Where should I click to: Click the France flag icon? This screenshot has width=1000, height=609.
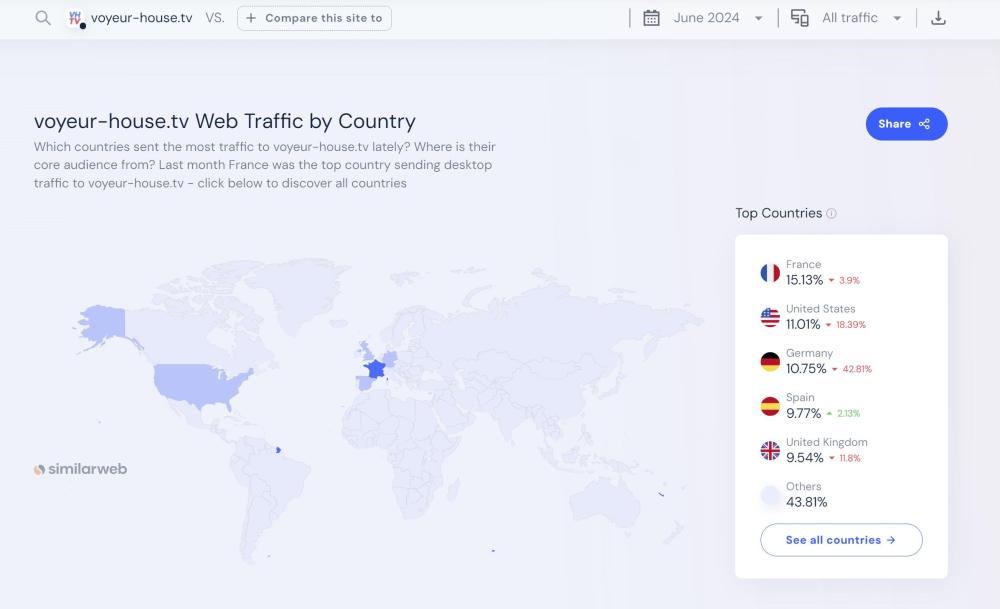tap(770, 273)
